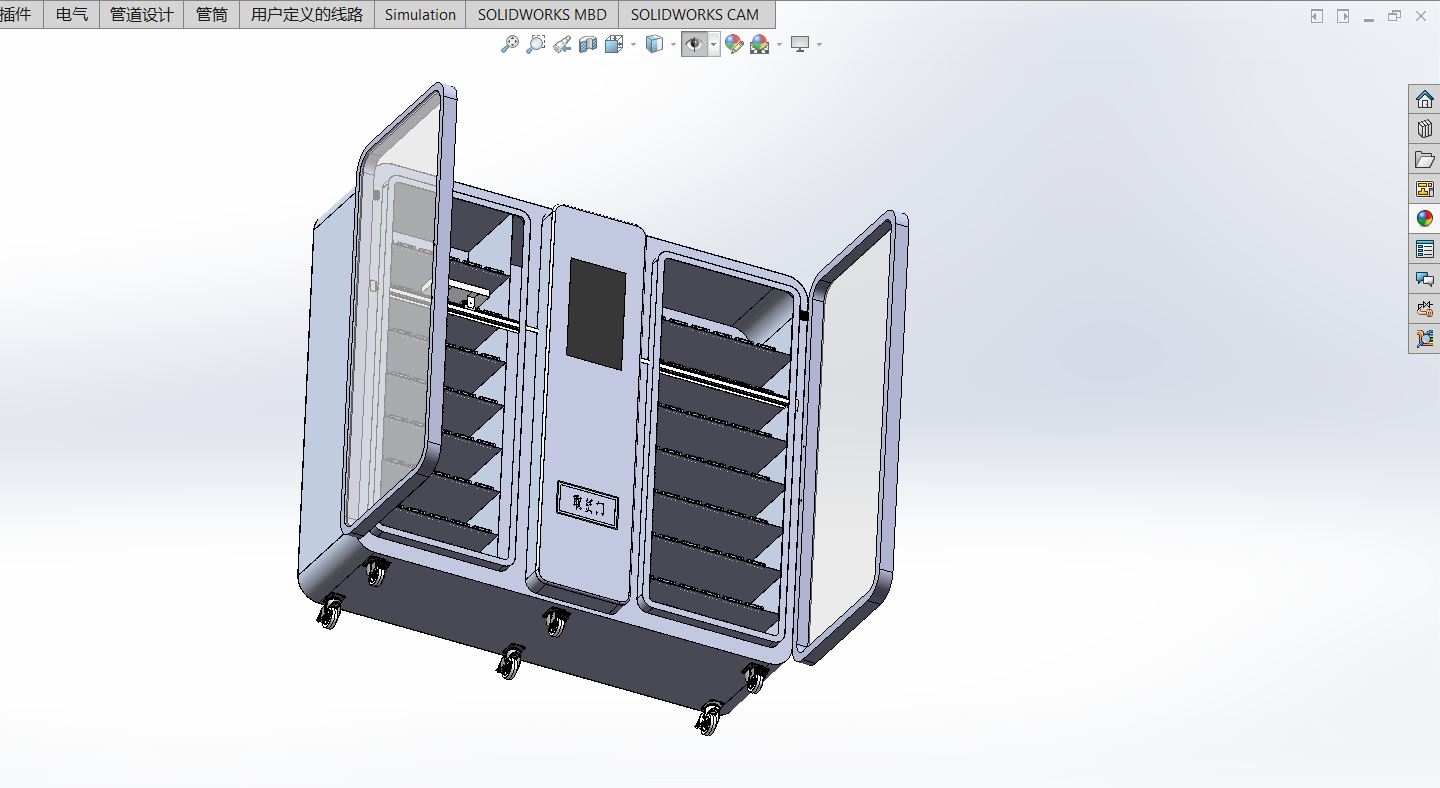Expand the View Settings monitor dropdown

tap(819, 45)
